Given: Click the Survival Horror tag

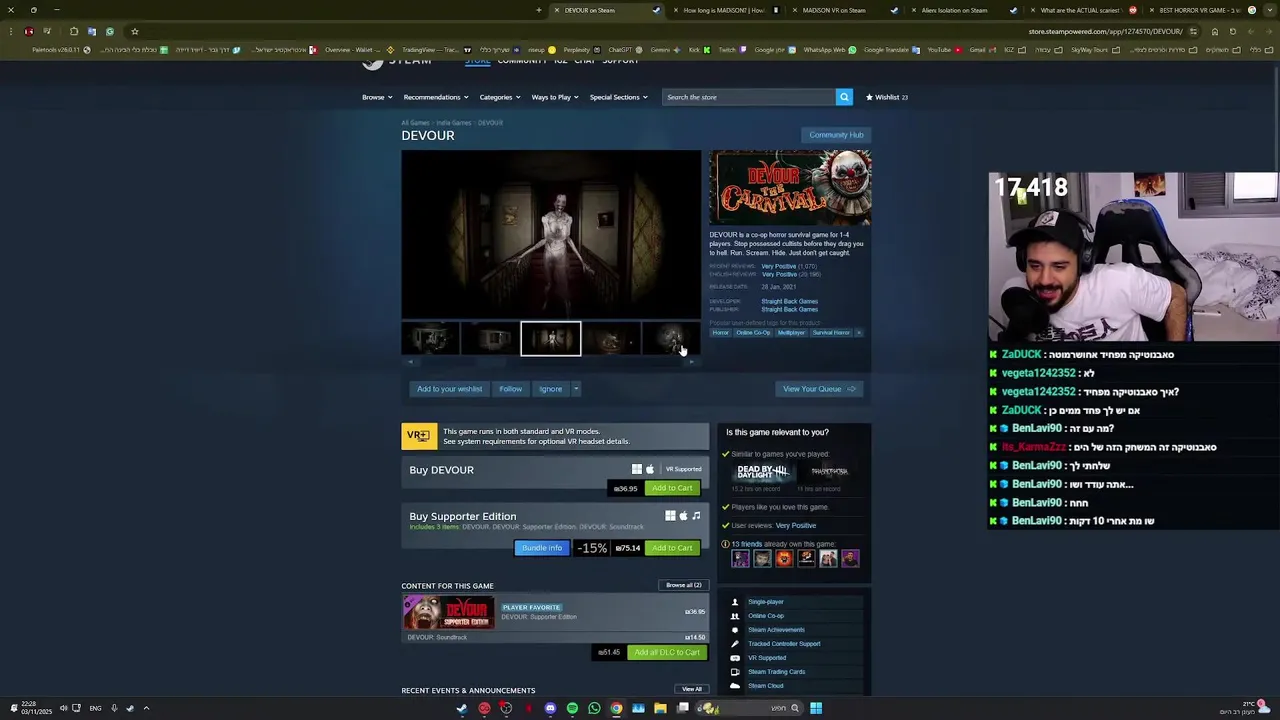Looking at the screenshot, I should (831, 333).
